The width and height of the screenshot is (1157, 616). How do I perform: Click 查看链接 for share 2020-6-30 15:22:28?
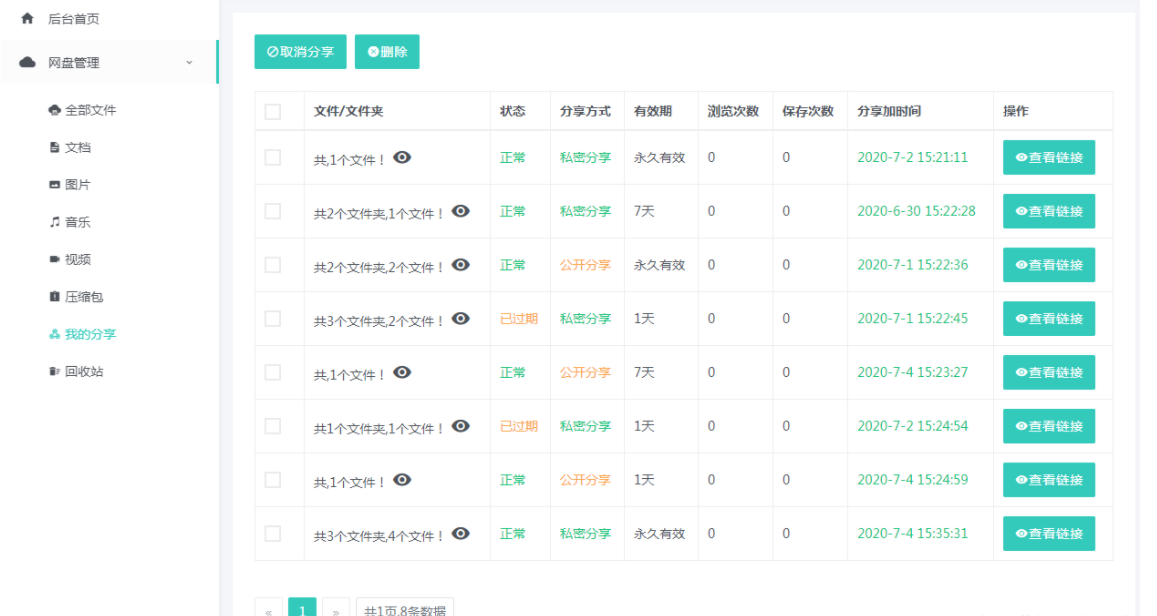1049,211
